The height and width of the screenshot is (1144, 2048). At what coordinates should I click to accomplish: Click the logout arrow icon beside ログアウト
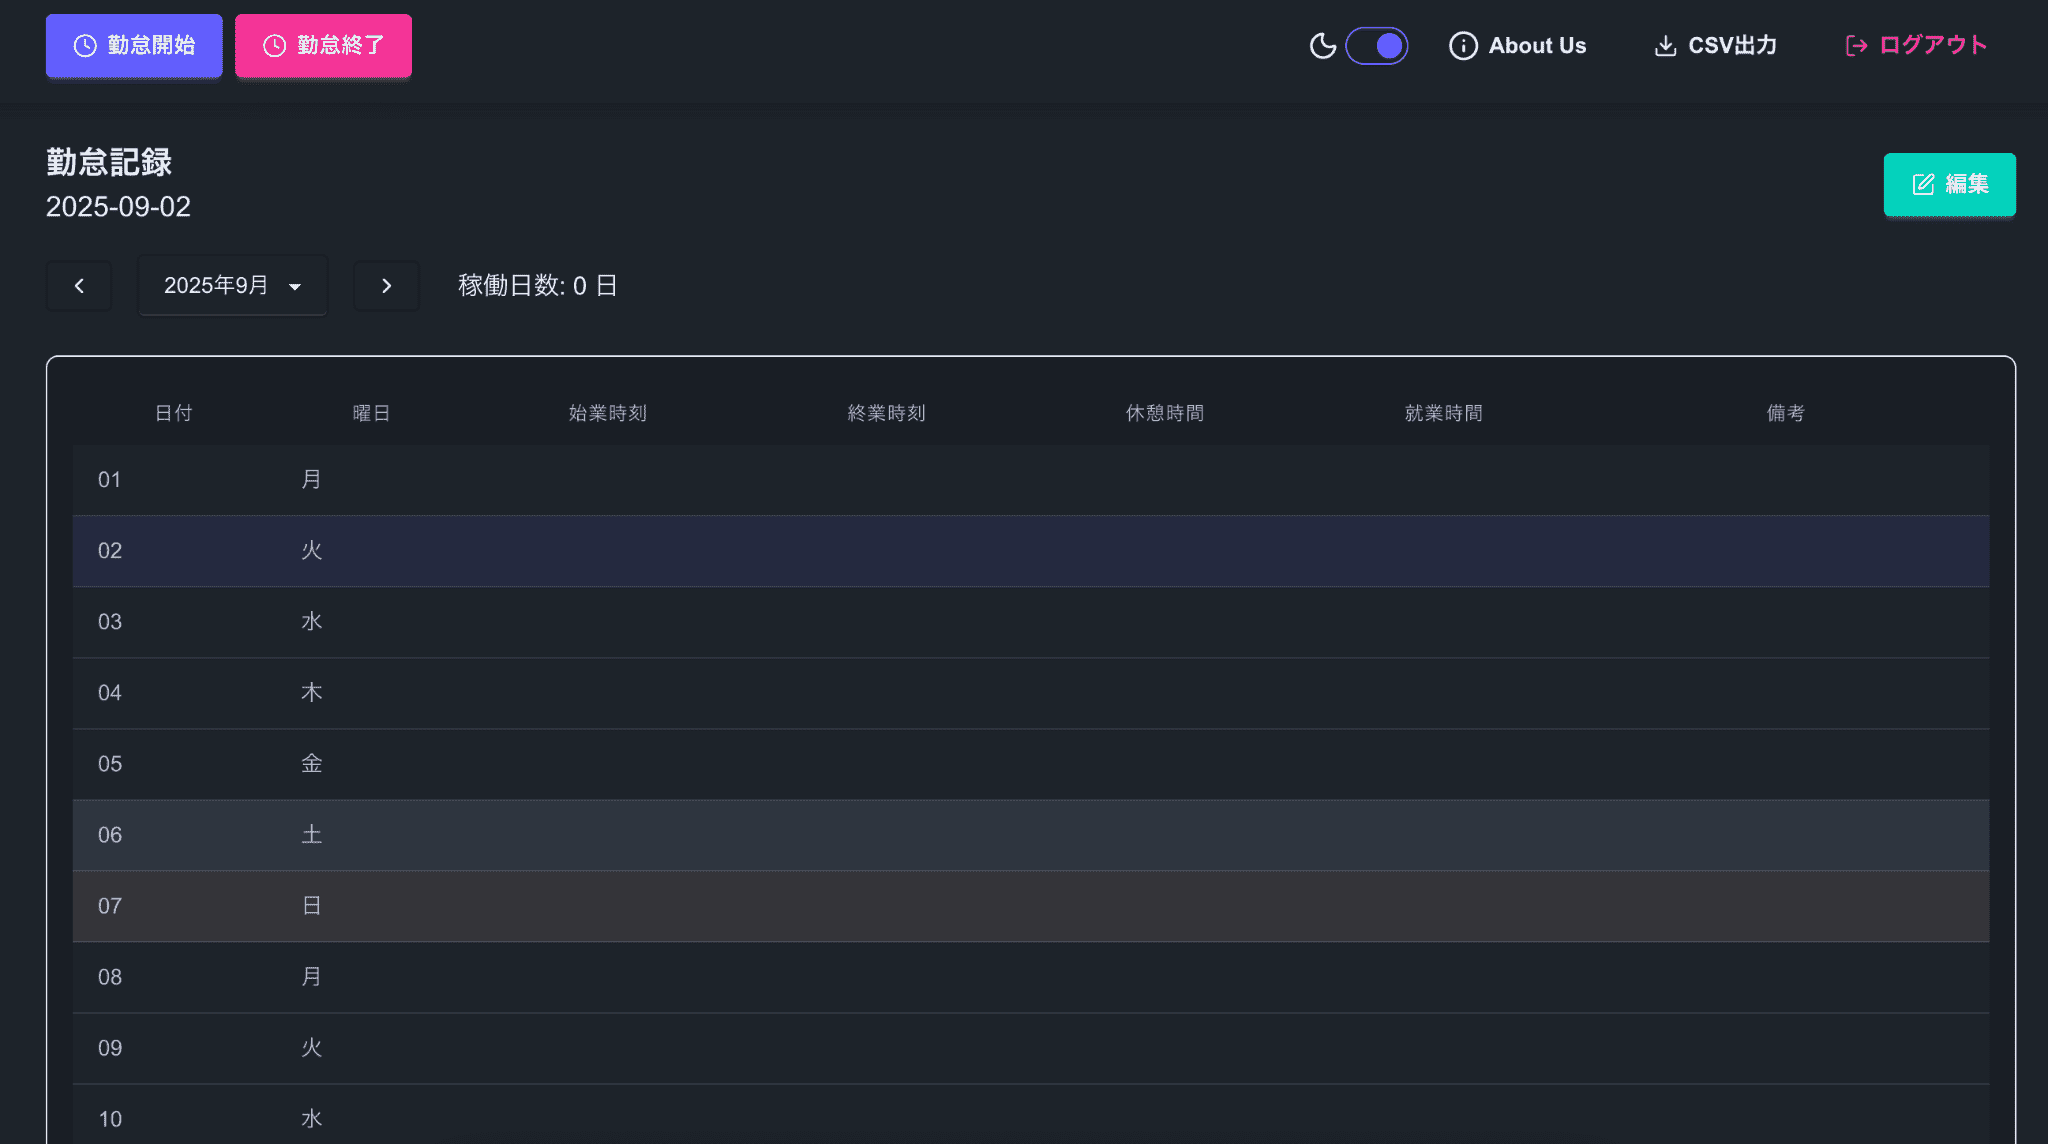(1857, 45)
